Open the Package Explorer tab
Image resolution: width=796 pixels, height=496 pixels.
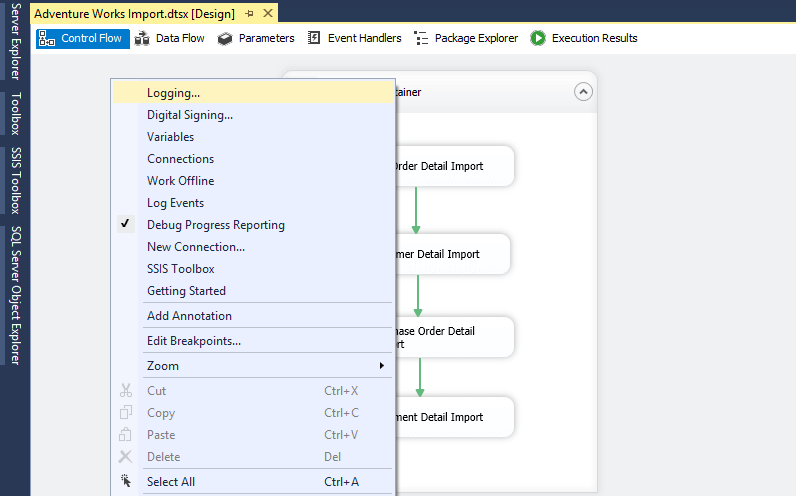tap(466, 38)
